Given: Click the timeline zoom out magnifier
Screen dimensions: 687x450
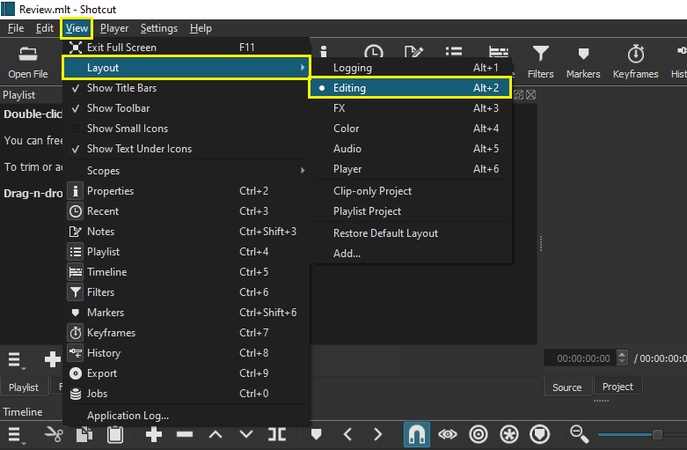Looking at the screenshot, I should click(x=579, y=434).
